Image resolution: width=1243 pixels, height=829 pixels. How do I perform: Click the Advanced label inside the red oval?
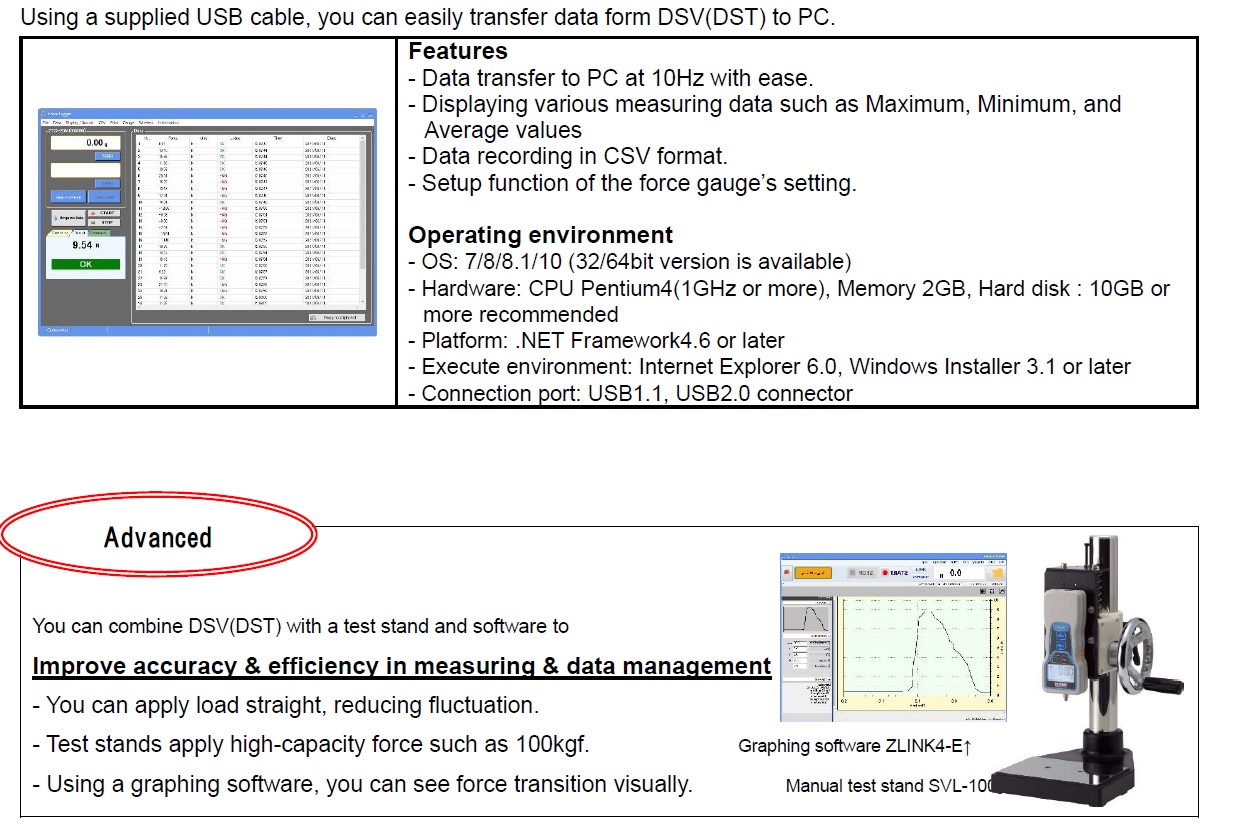click(x=158, y=538)
